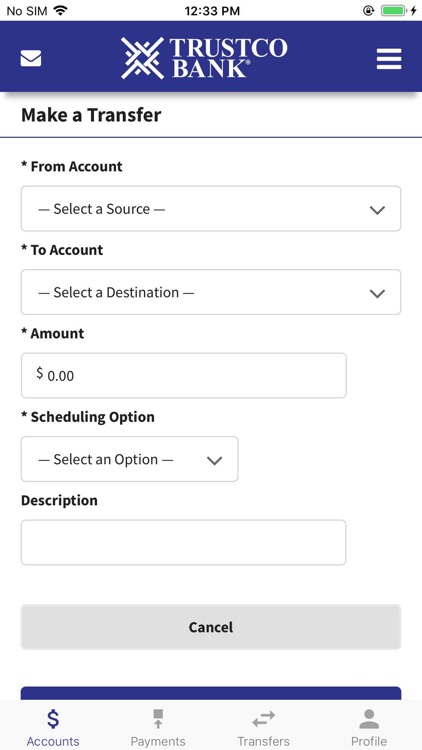This screenshot has height=750, width=422.
Task: Switch to the Transfers tab label
Action: tap(264, 741)
